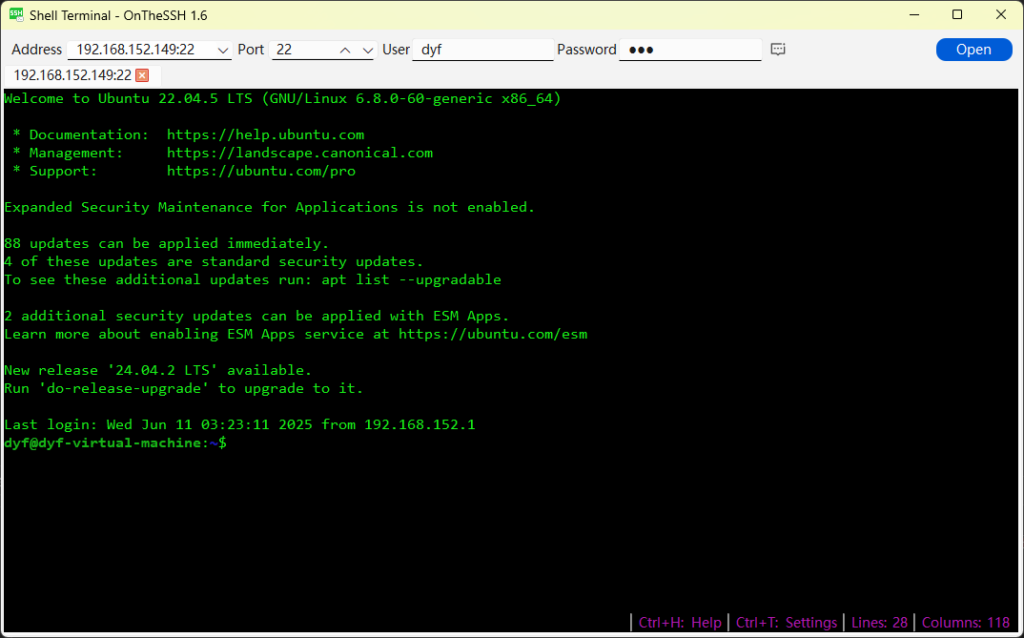Click Ctrl+H: Help in status bar
The height and width of the screenshot is (638, 1024).
(x=680, y=622)
